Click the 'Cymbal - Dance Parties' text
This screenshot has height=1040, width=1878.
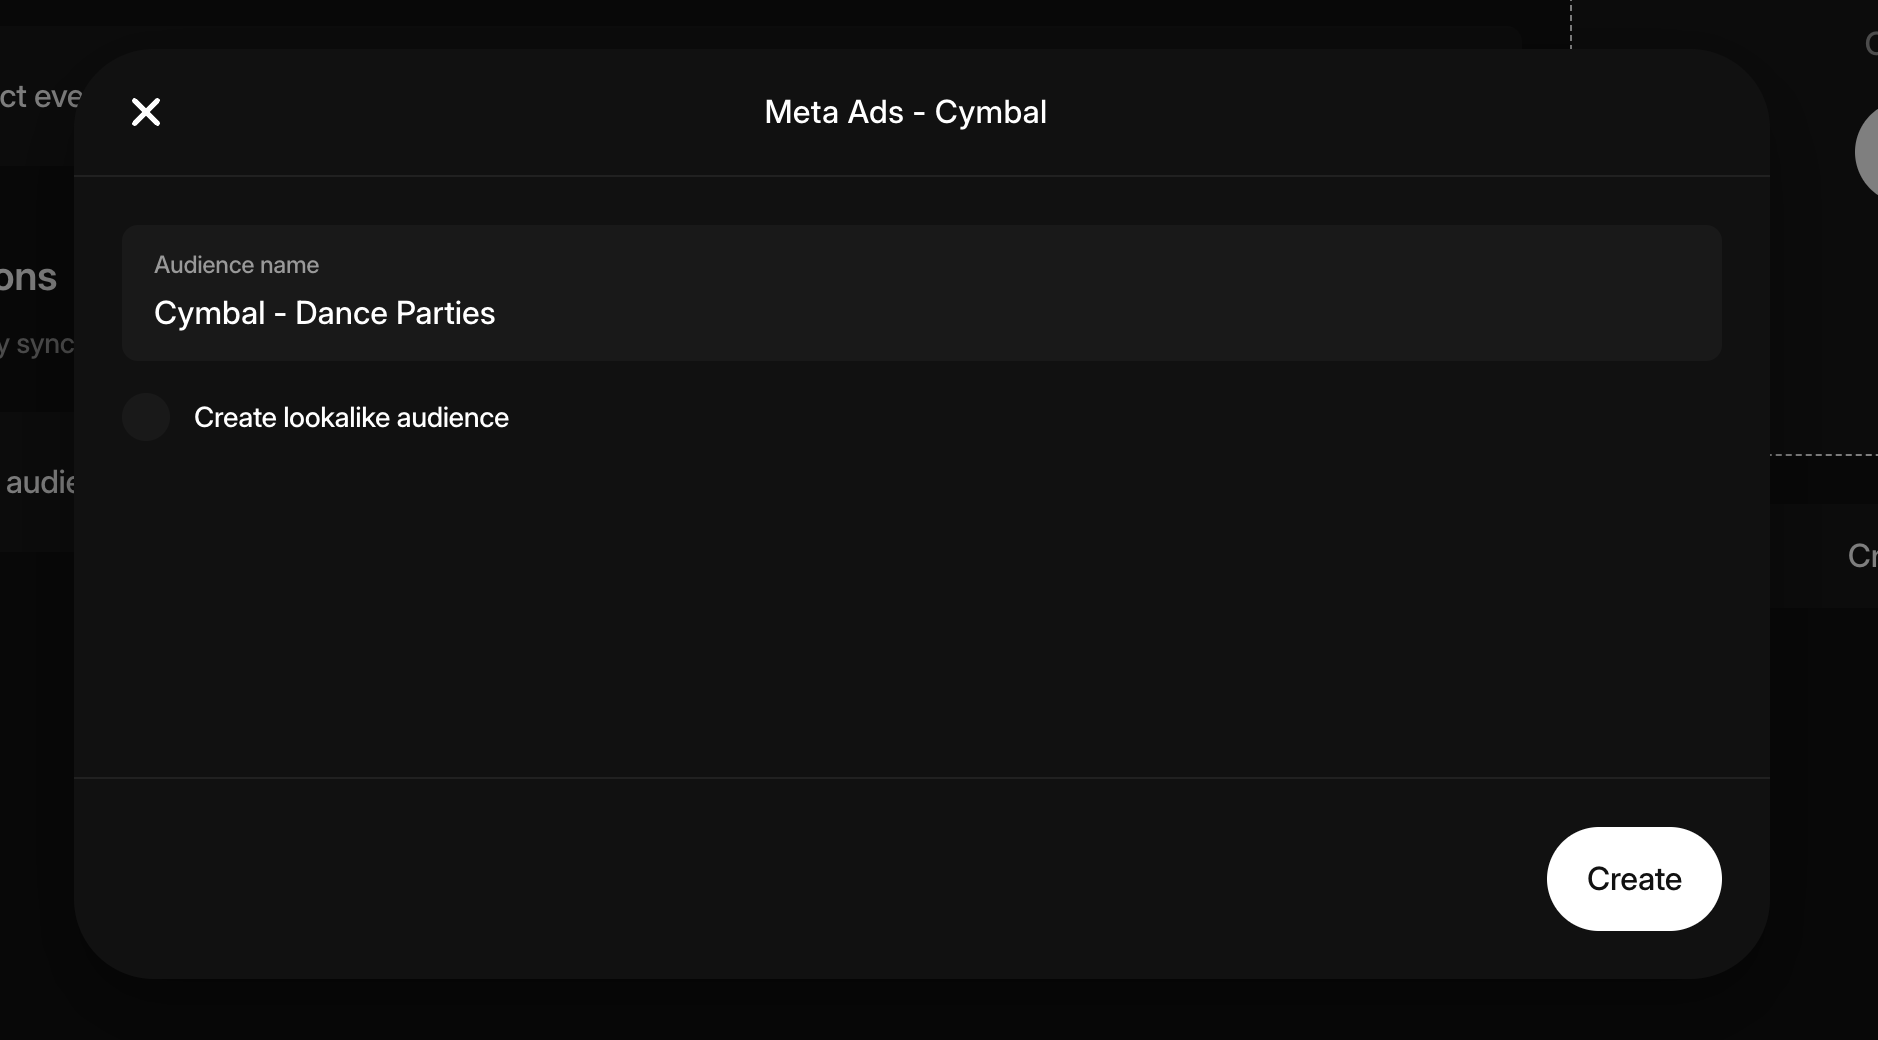coord(324,313)
